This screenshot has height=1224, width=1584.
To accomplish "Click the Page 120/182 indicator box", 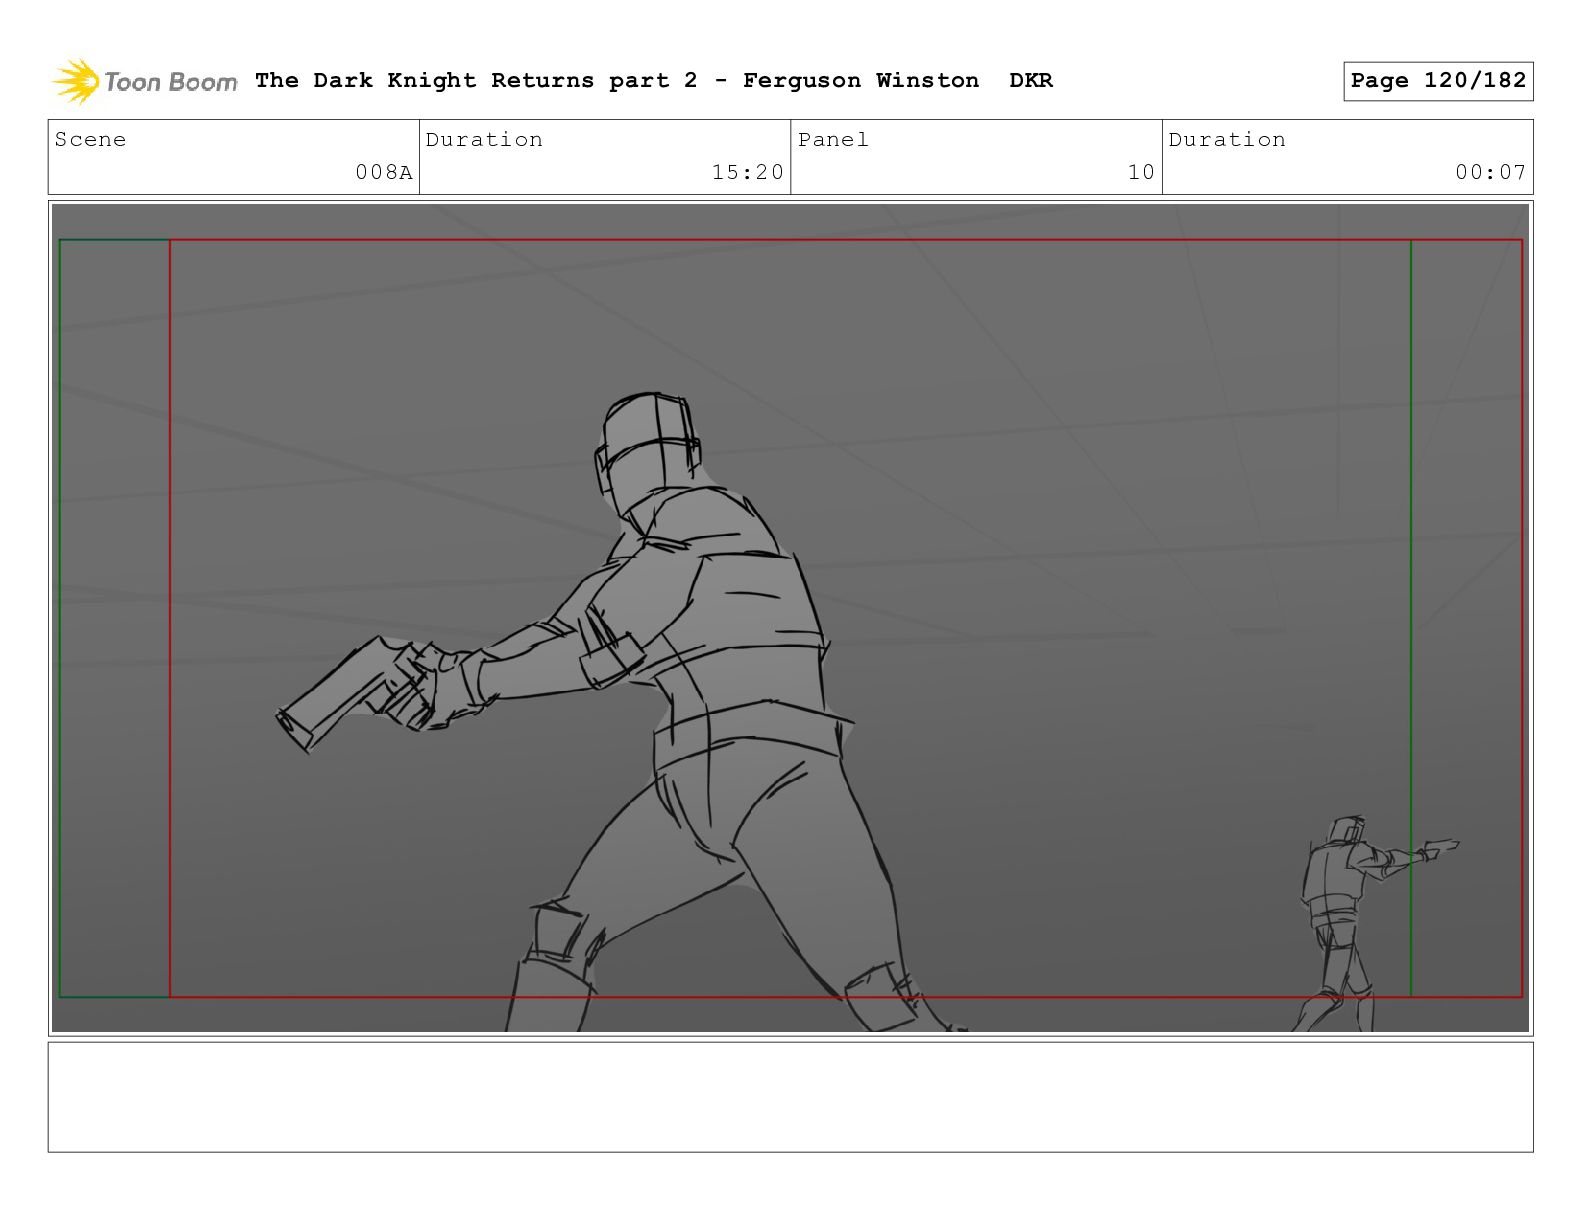I will (x=1438, y=81).
